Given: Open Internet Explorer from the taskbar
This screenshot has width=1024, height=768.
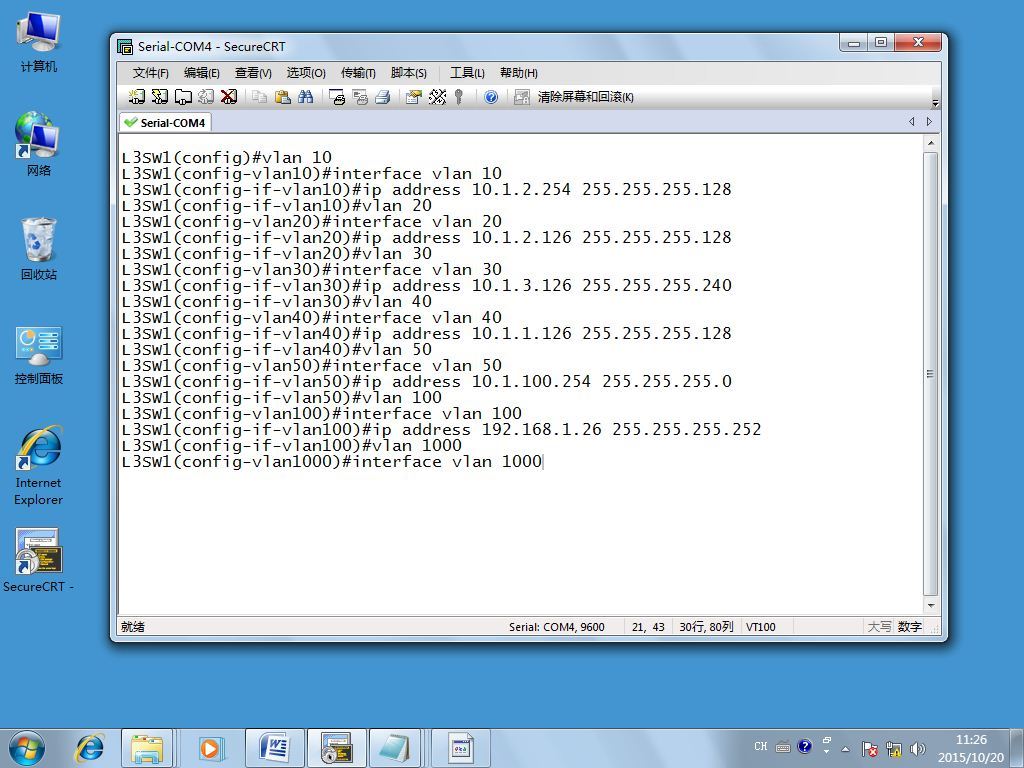Looking at the screenshot, I should click(x=89, y=748).
